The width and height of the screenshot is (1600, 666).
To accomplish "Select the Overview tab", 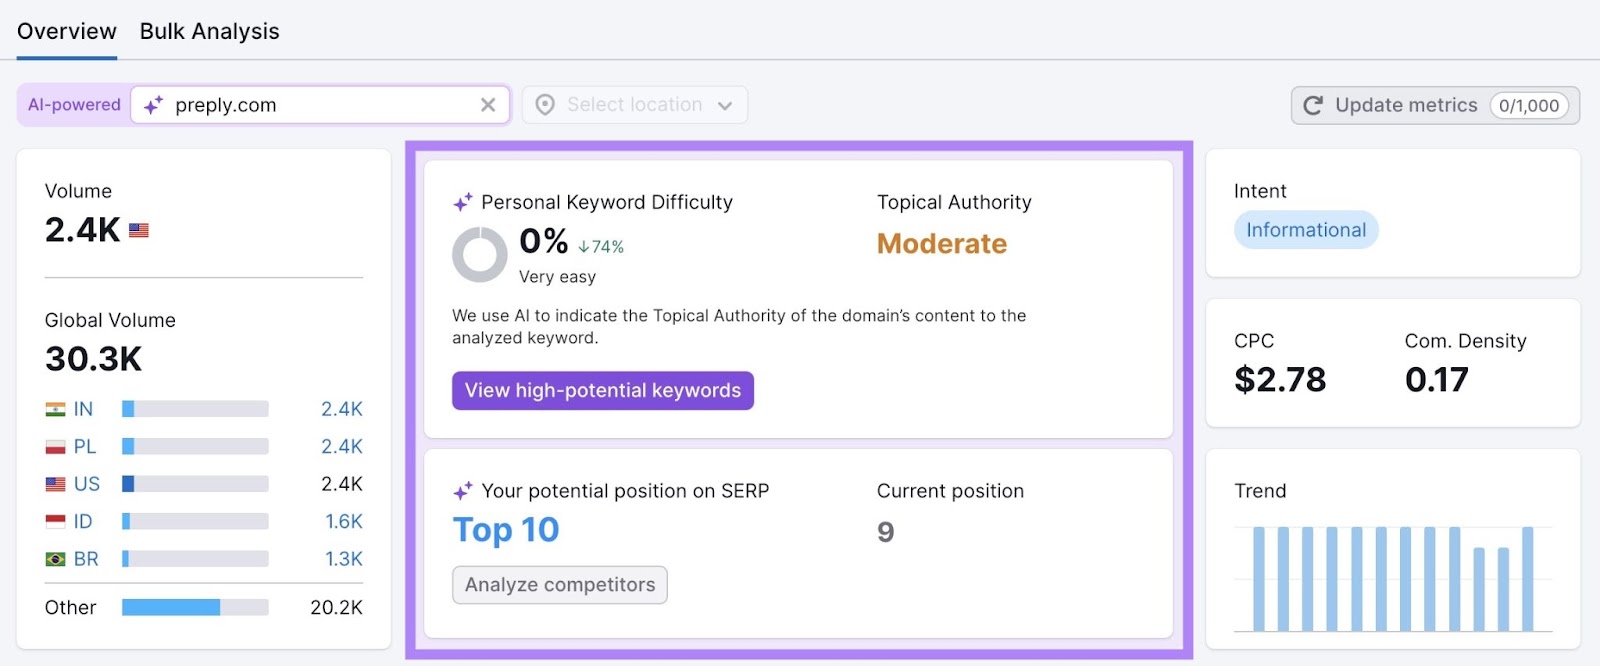I will (x=66, y=31).
